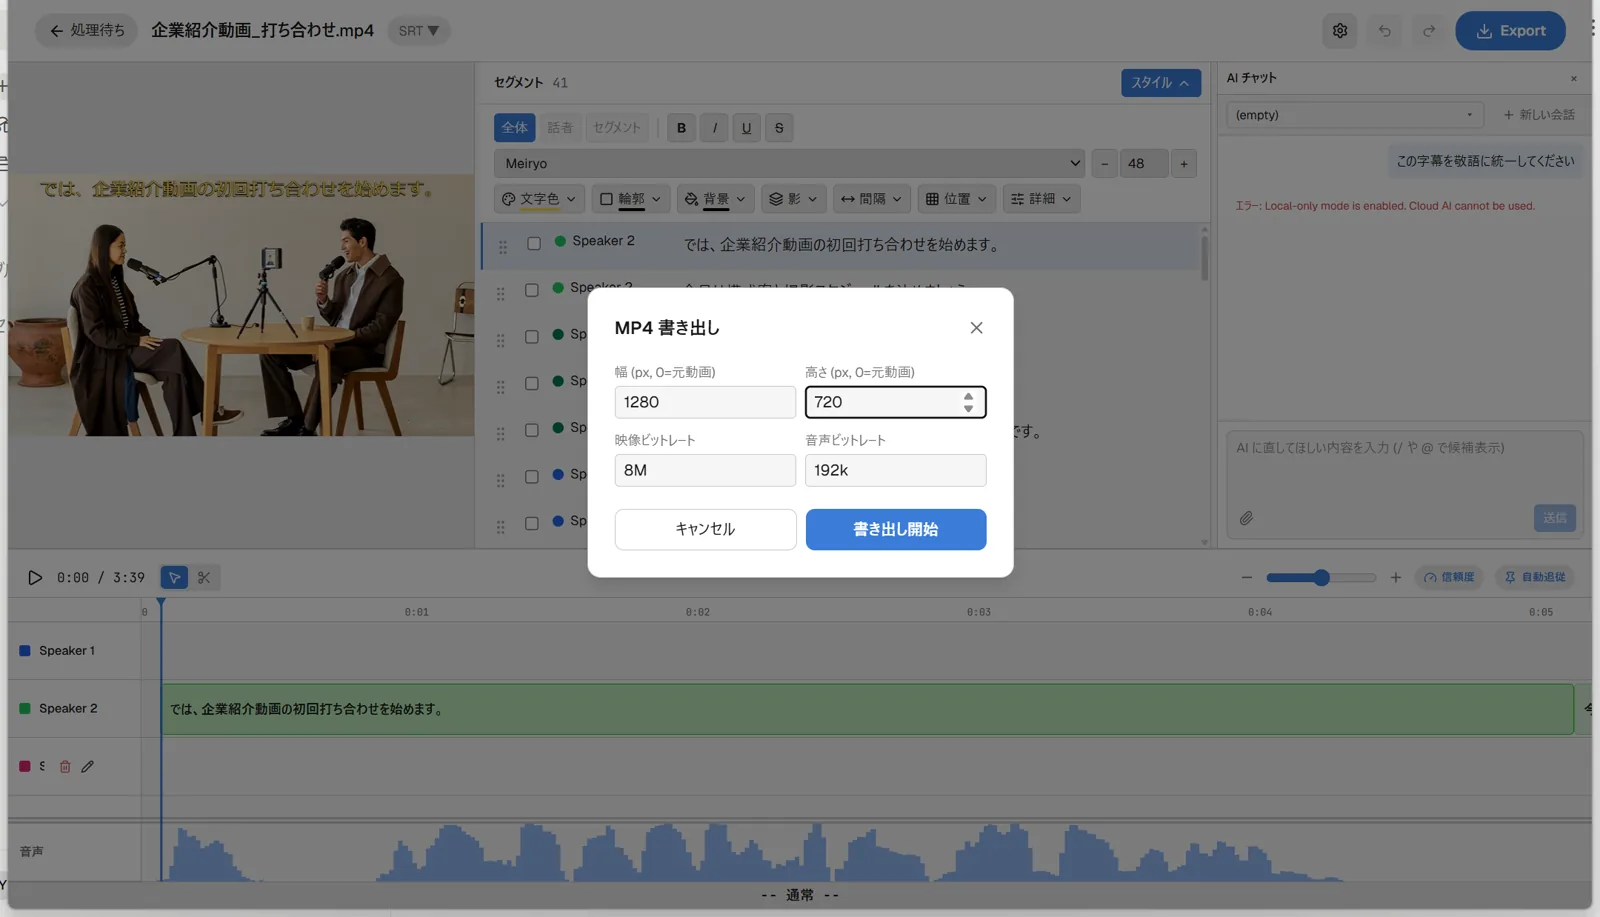Zoom out the timeline
This screenshot has height=917, width=1600.
click(1246, 577)
